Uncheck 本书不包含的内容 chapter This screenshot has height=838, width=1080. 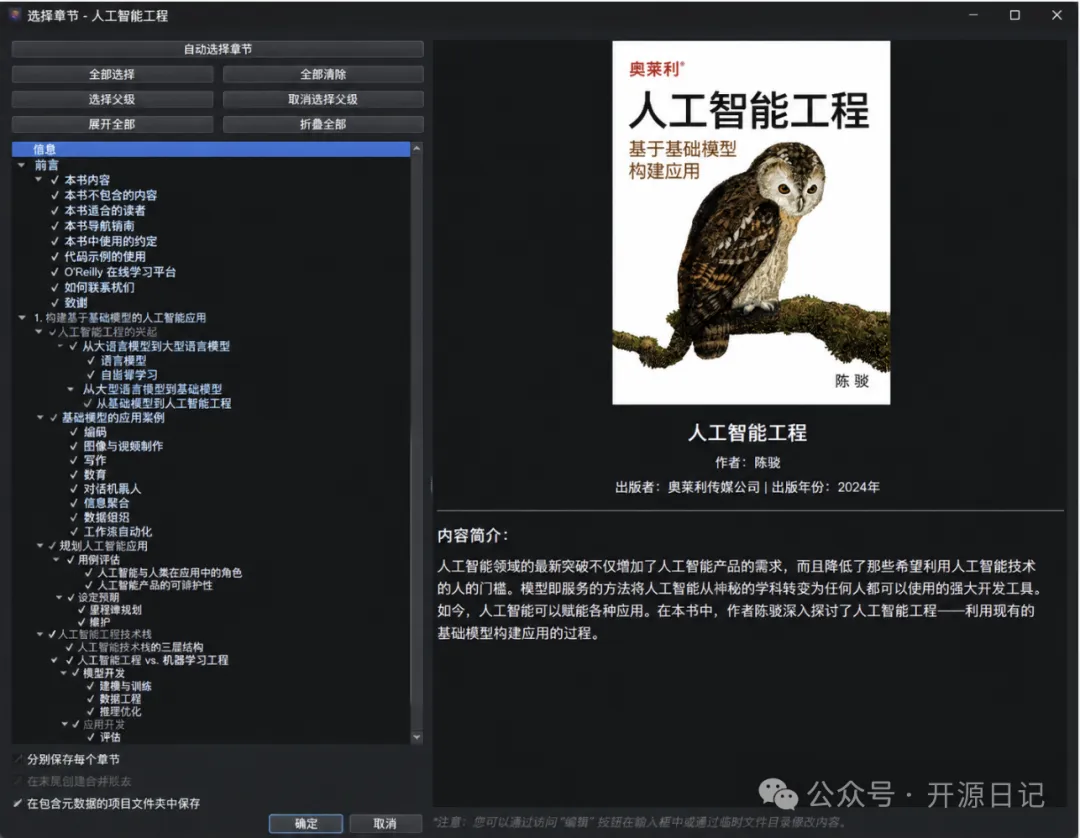[55, 196]
